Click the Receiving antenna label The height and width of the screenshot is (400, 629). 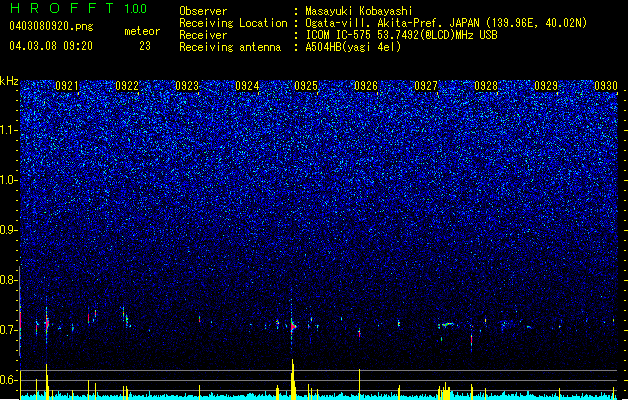pyautogui.click(x=230, y=47)
